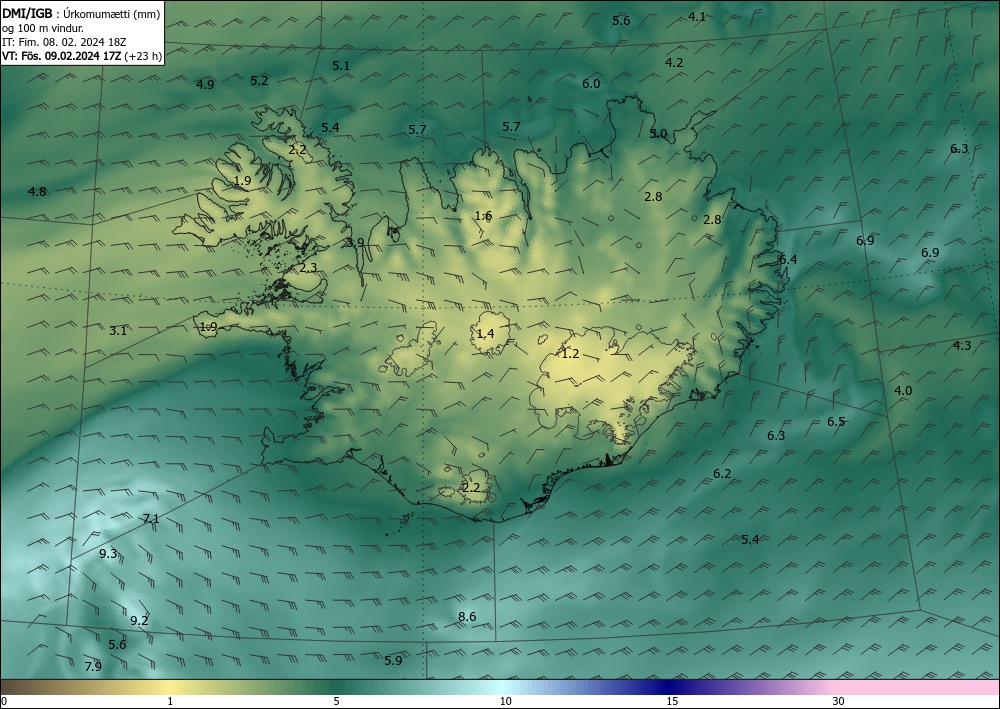Image resolution: width=1000 pixels, height=709 pixels.
Task: Click the 3.1 value off the west coast
Action: 118,330
